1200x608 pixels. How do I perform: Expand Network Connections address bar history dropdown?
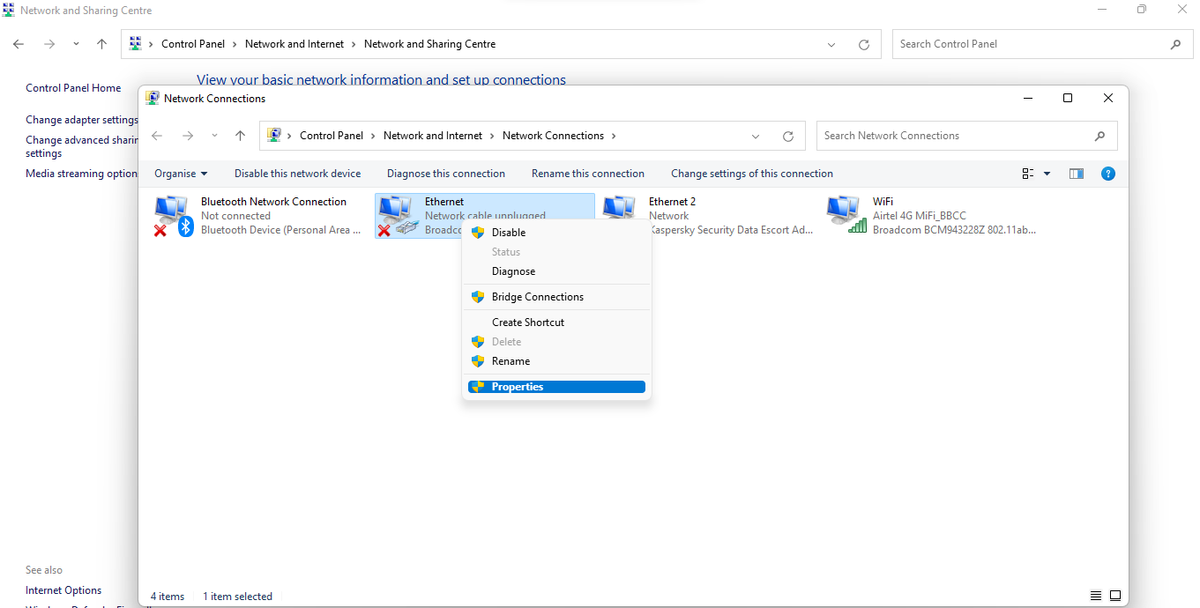pyautogui.click(x=755, y=136)
